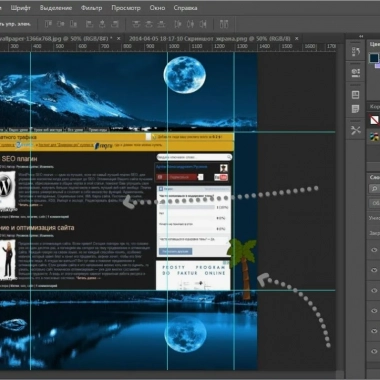Close the Скриншот экрана.png document tab
The image size is (380, 380).
click(297, 38)
